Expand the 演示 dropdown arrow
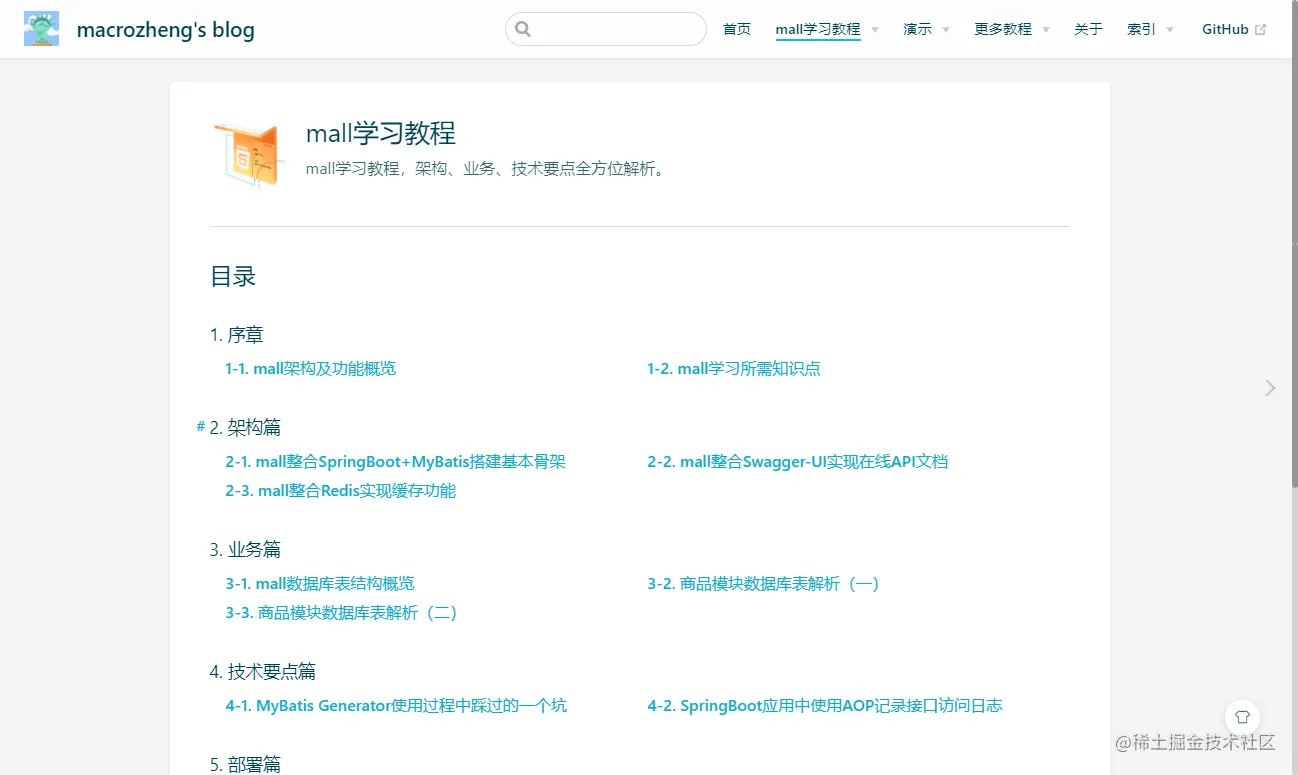The height and width of the screenshot is (775, 1298). 946,30
